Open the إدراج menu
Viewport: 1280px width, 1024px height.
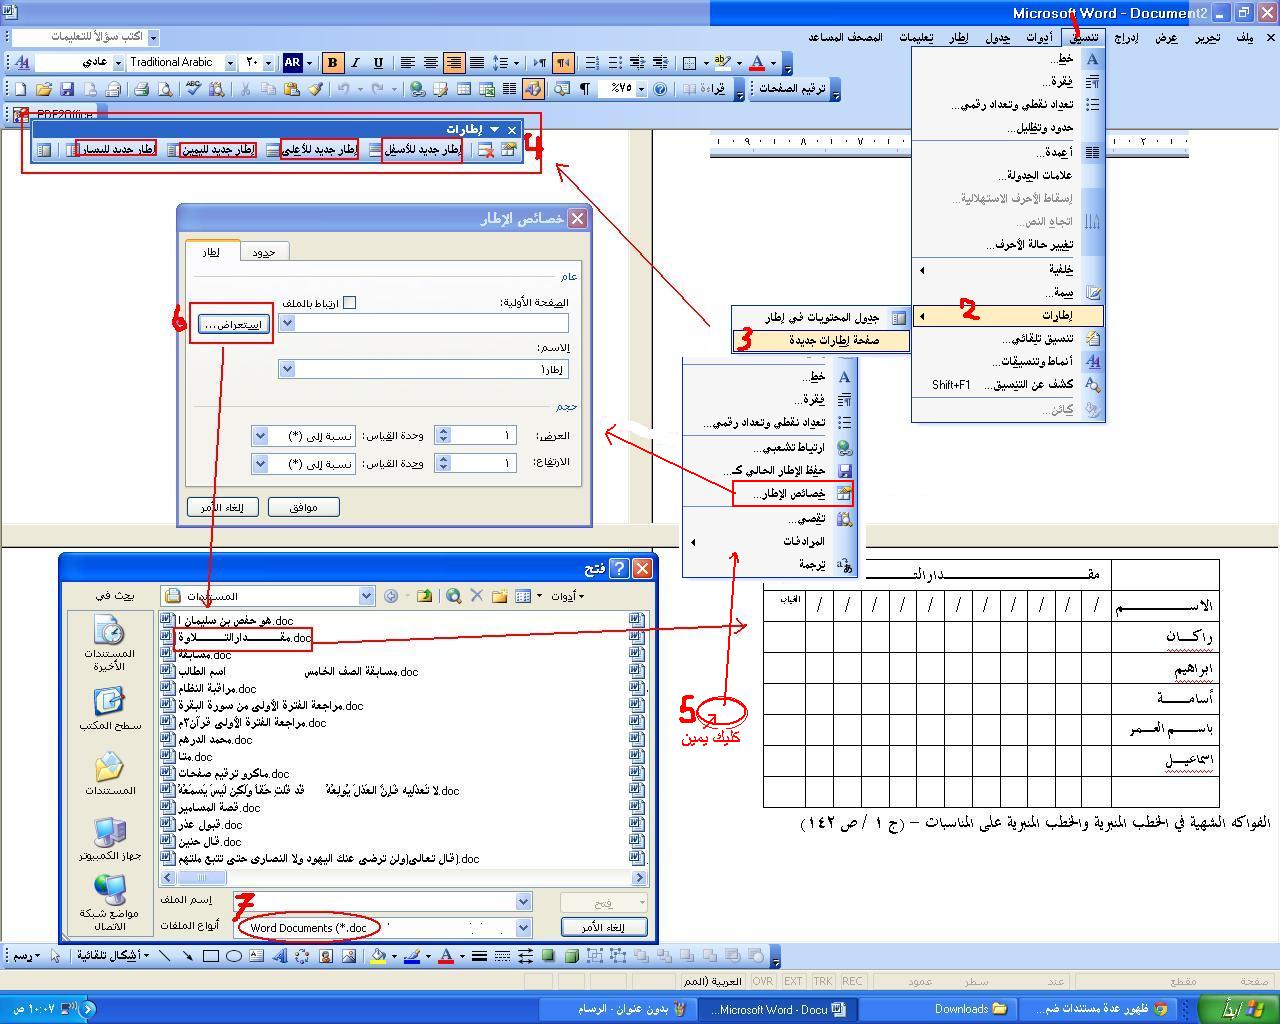click(1126, 37)
